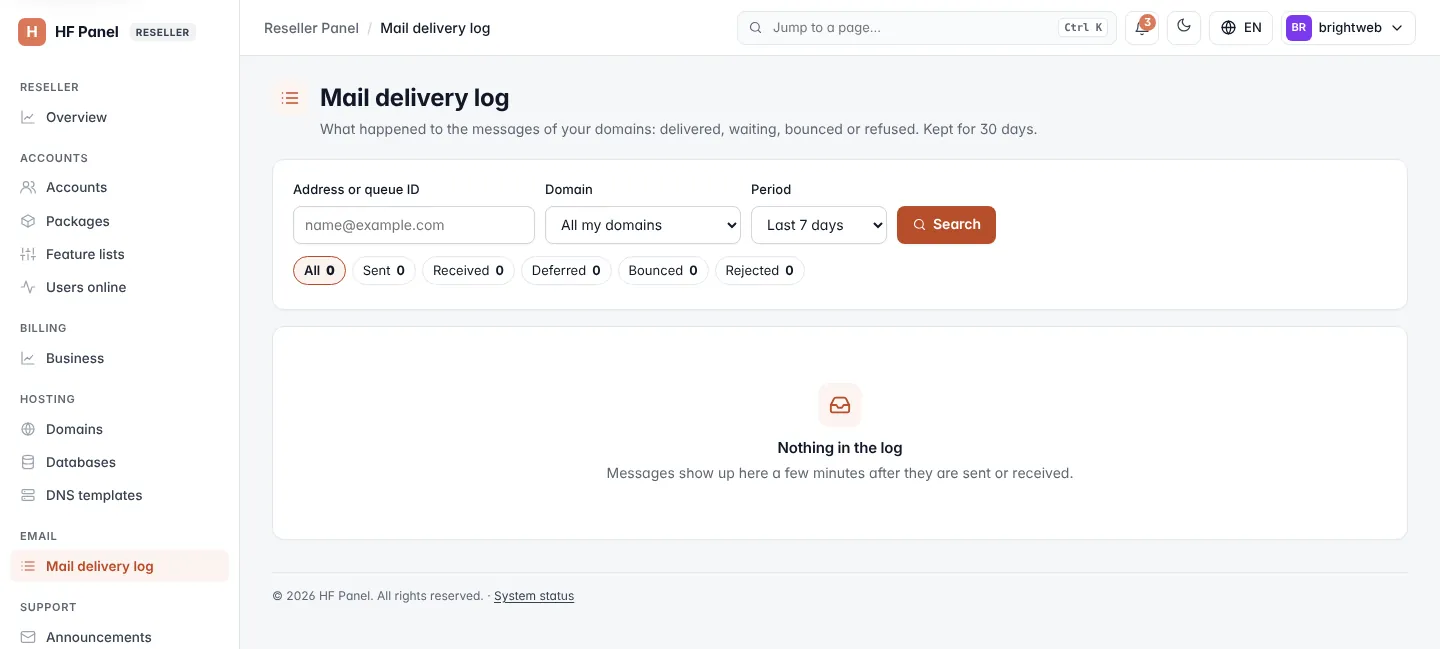Click the Overview chart icon
Image resolution: width=1440 pixels, height=649 pixels.
click(x=28, y=117)
